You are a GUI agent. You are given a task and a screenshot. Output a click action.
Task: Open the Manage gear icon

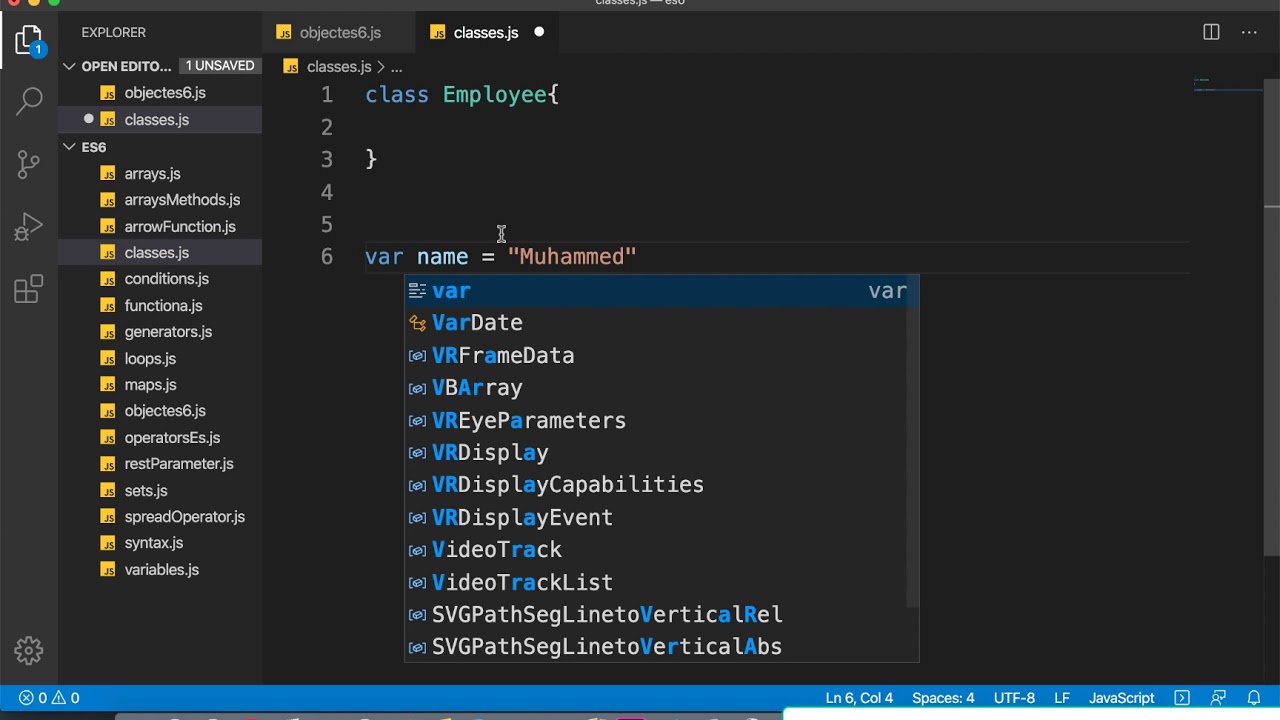tap(29, 651)
